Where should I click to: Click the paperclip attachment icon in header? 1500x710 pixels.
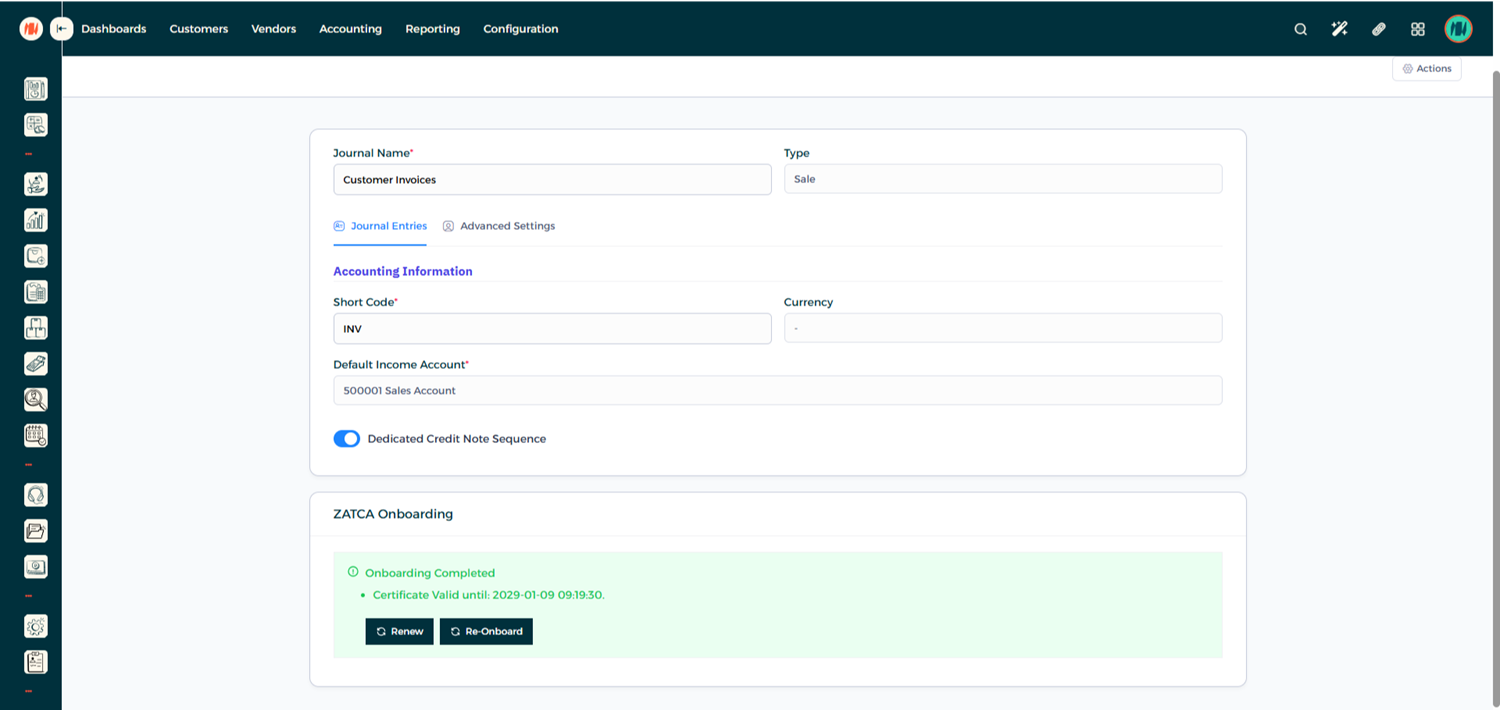tap(1379, 29)
